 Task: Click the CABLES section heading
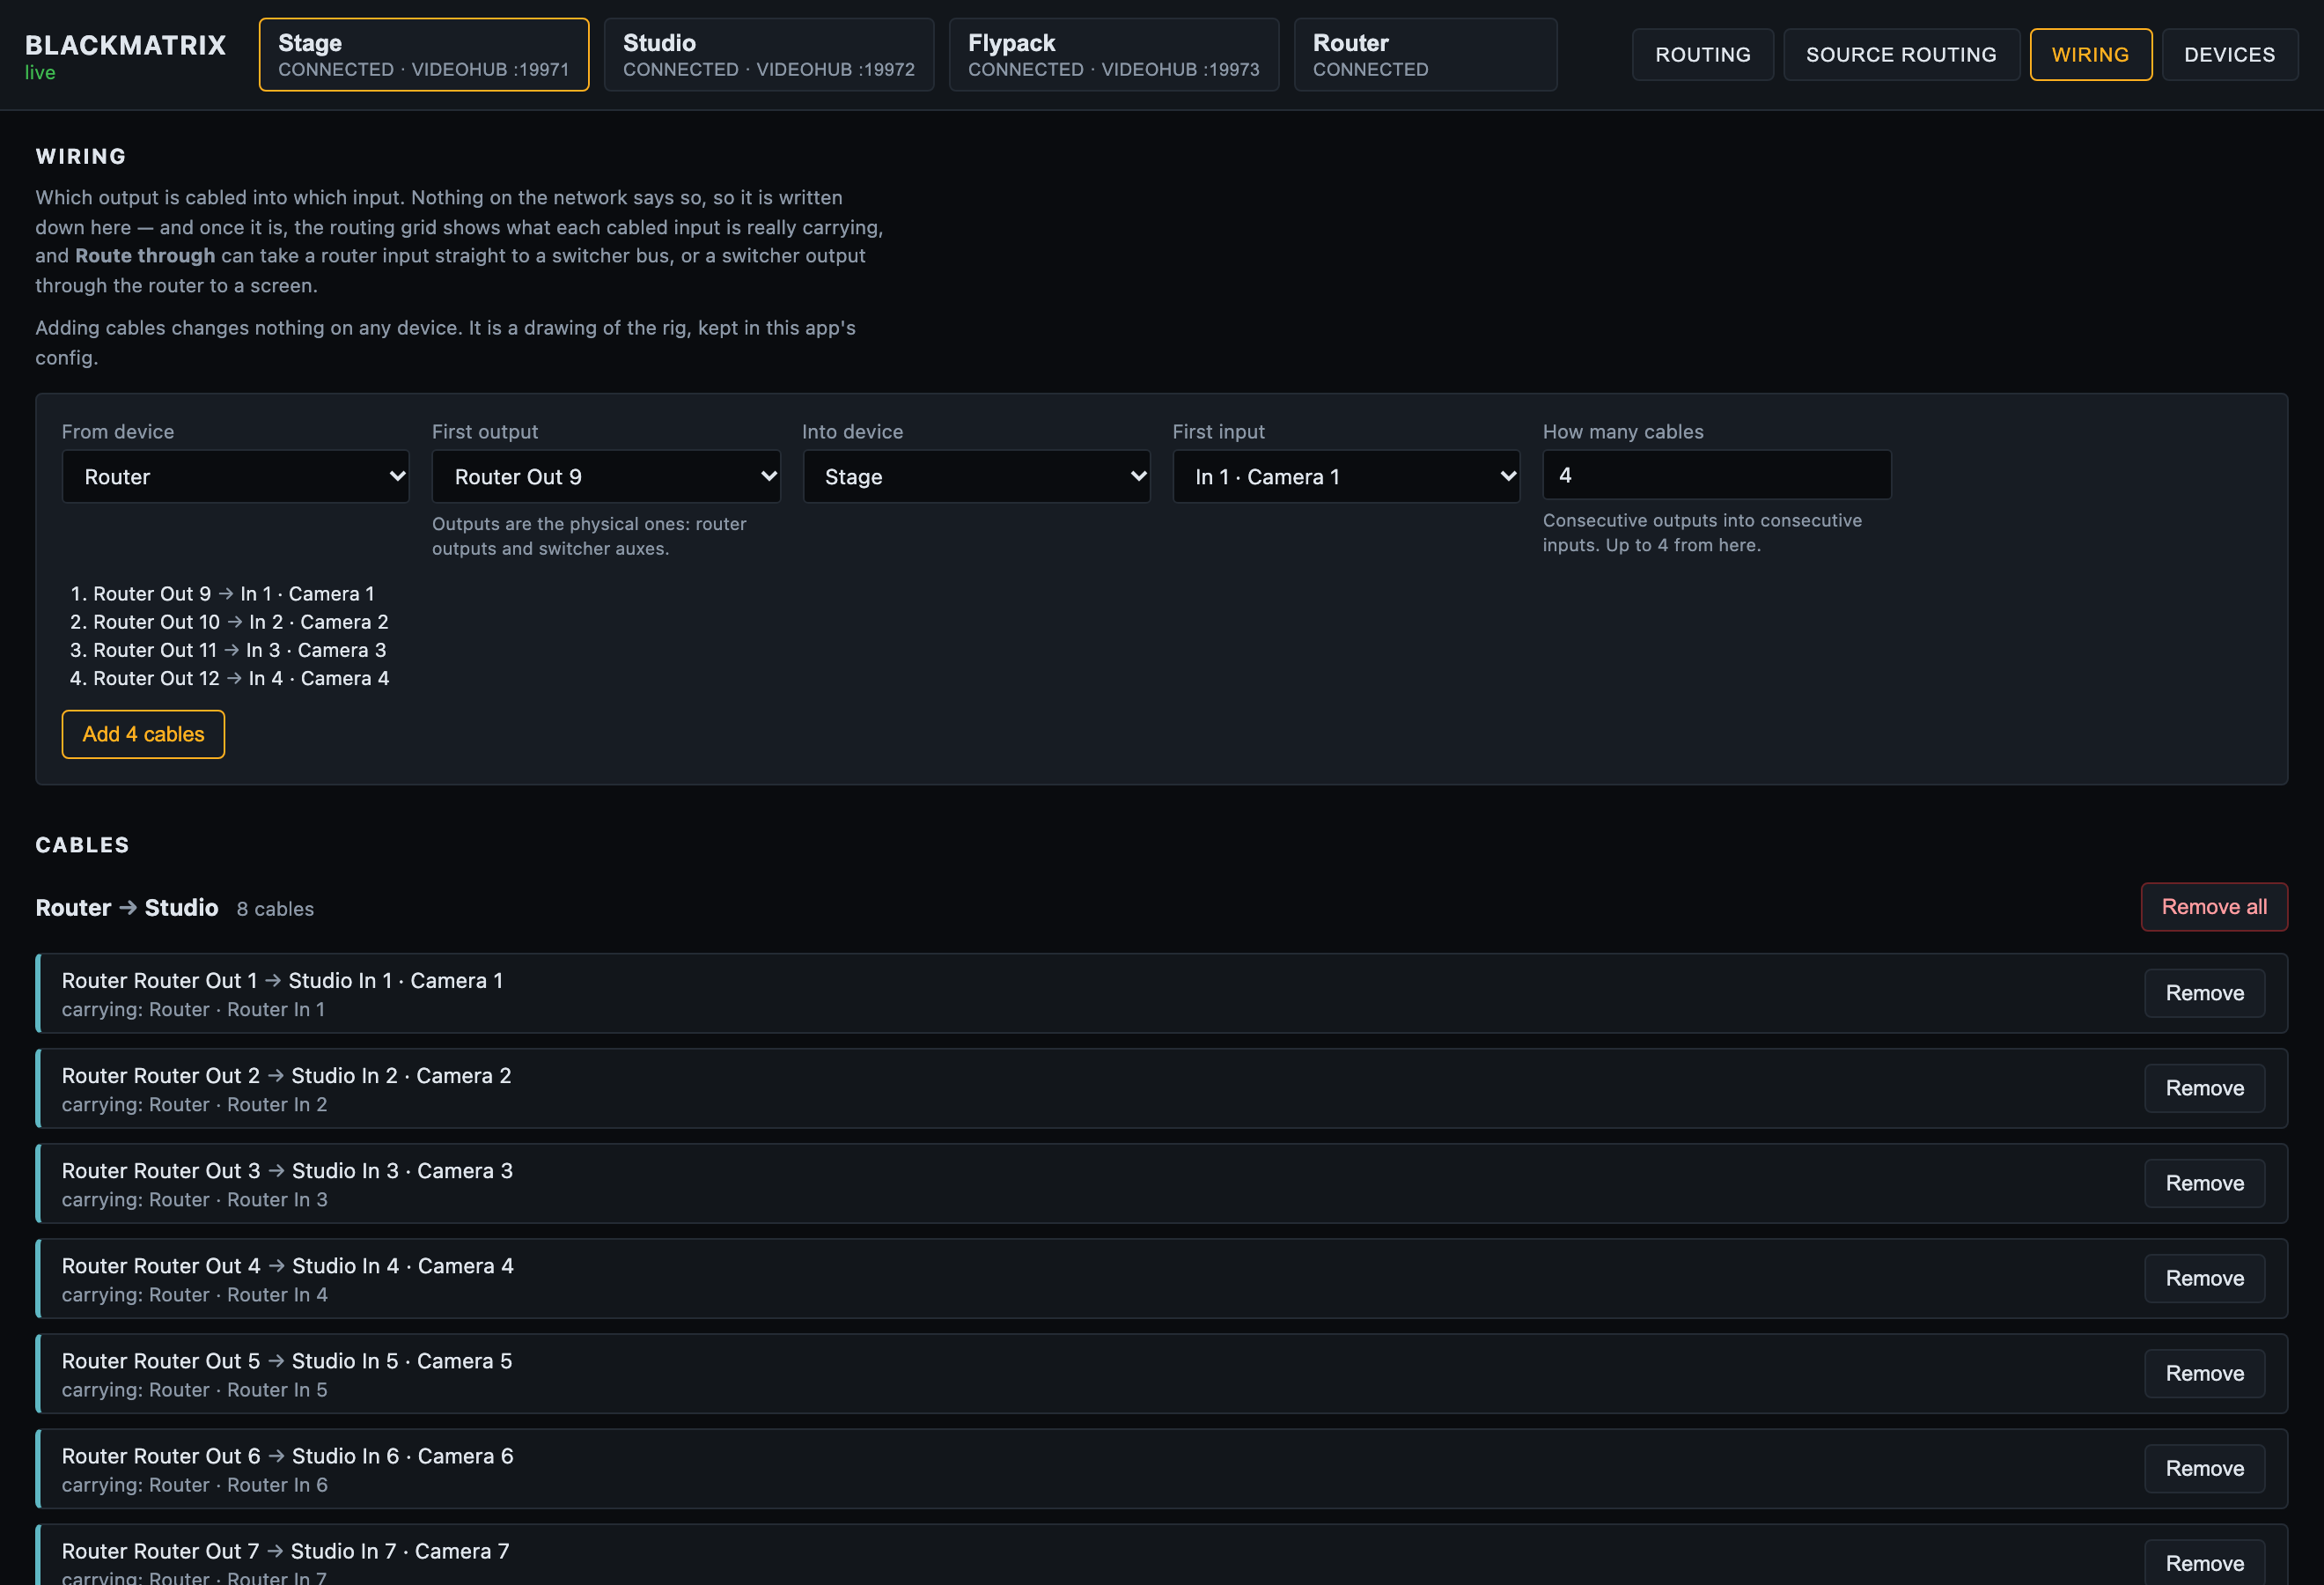click(x=83, y=844)
